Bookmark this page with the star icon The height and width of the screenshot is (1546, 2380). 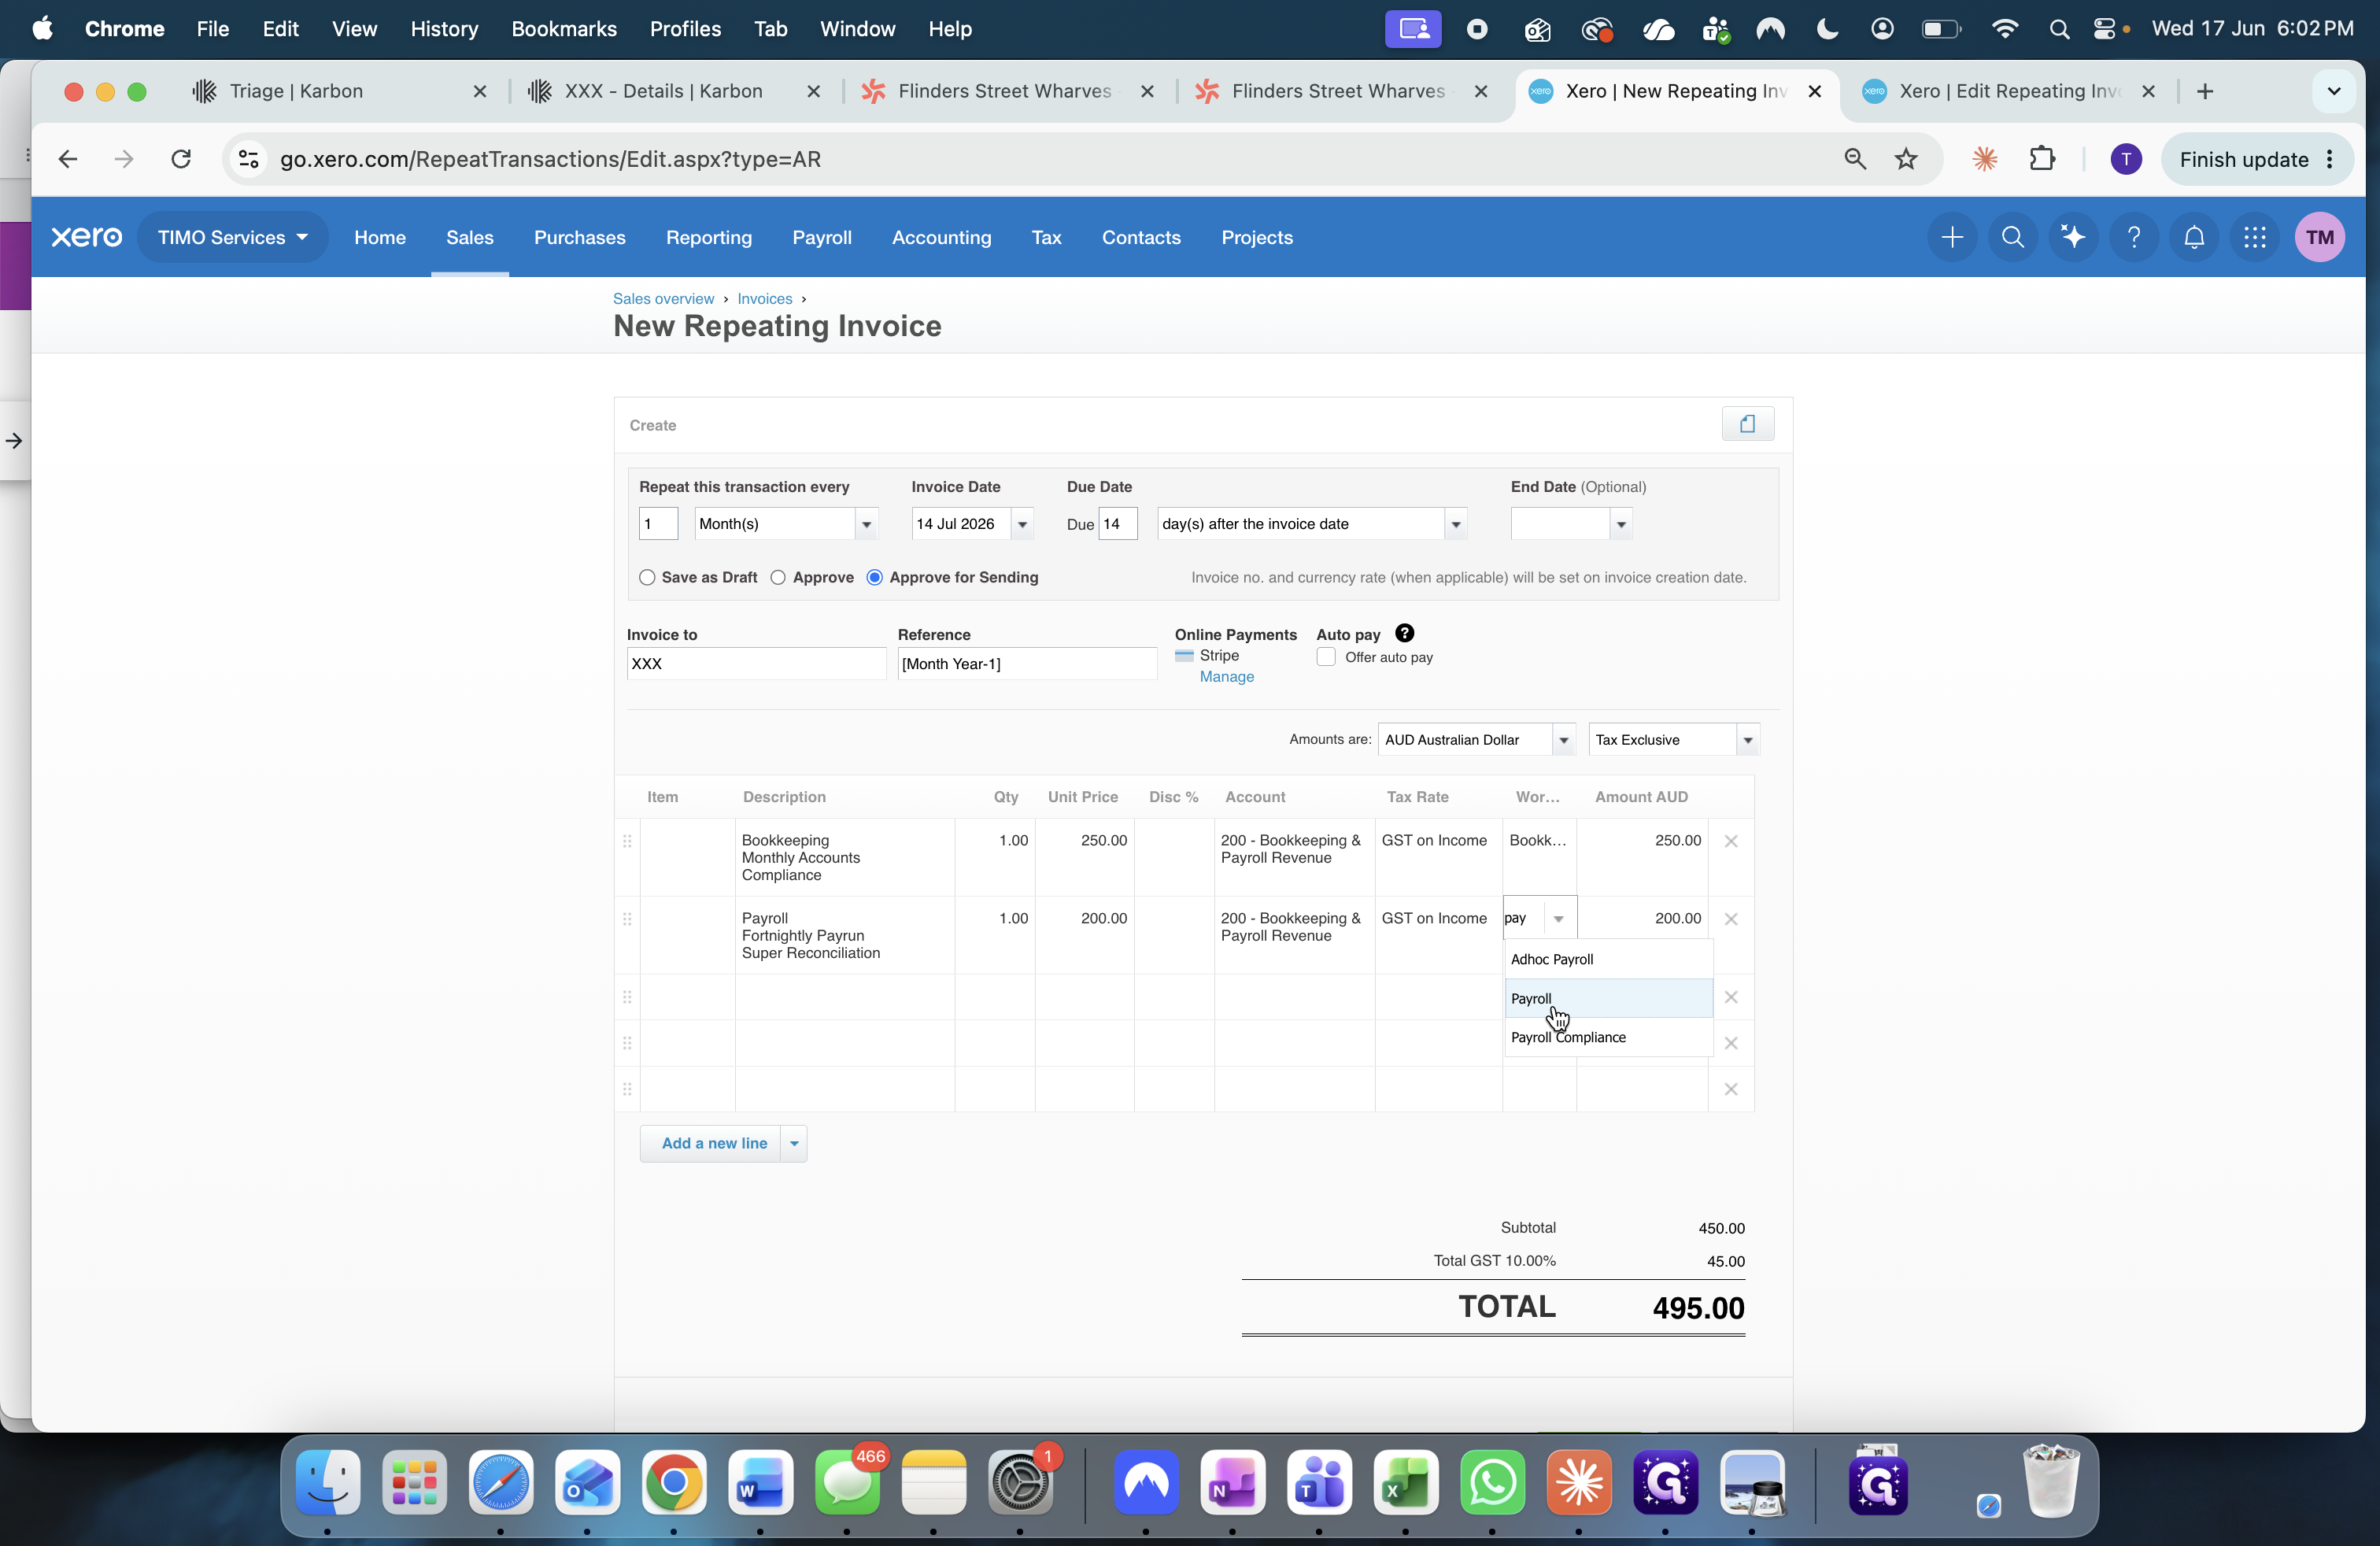(1907, 159)
